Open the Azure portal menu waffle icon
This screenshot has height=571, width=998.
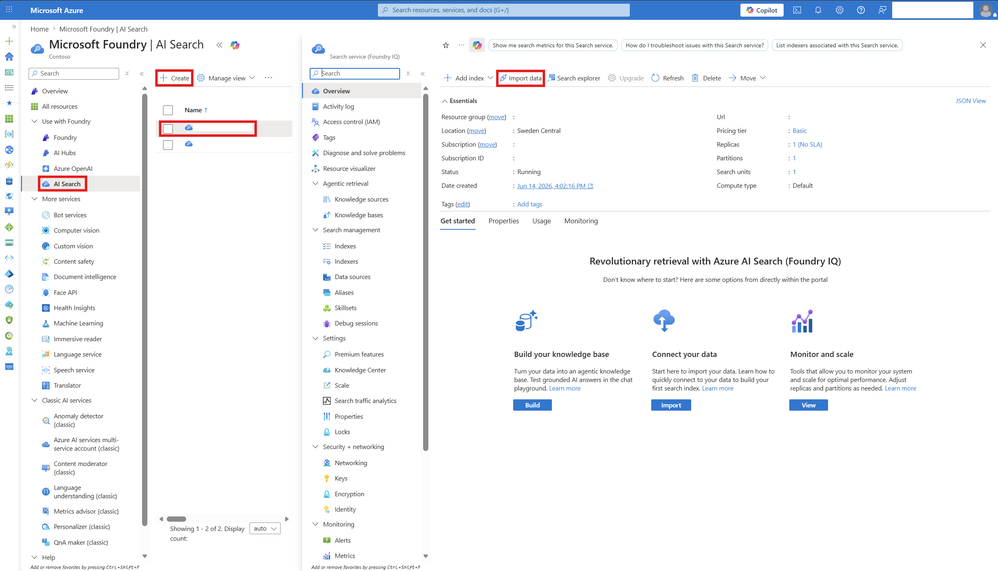9,10
